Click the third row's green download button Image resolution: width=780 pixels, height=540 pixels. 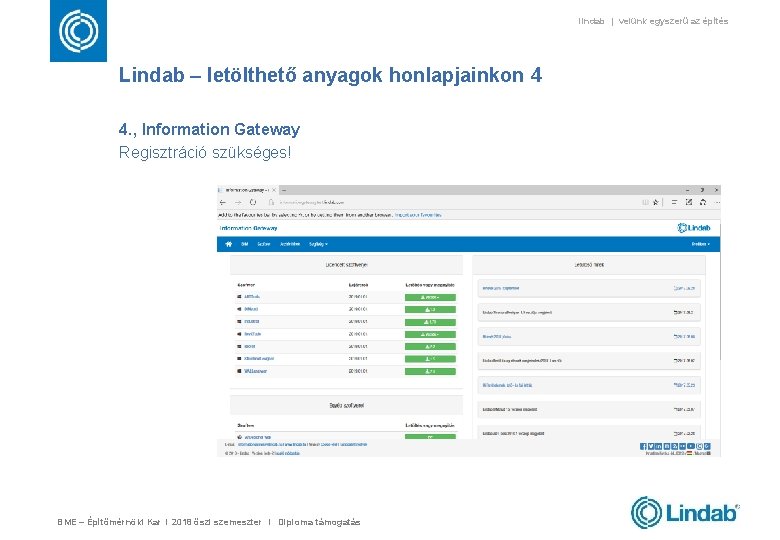coord(430,322)
